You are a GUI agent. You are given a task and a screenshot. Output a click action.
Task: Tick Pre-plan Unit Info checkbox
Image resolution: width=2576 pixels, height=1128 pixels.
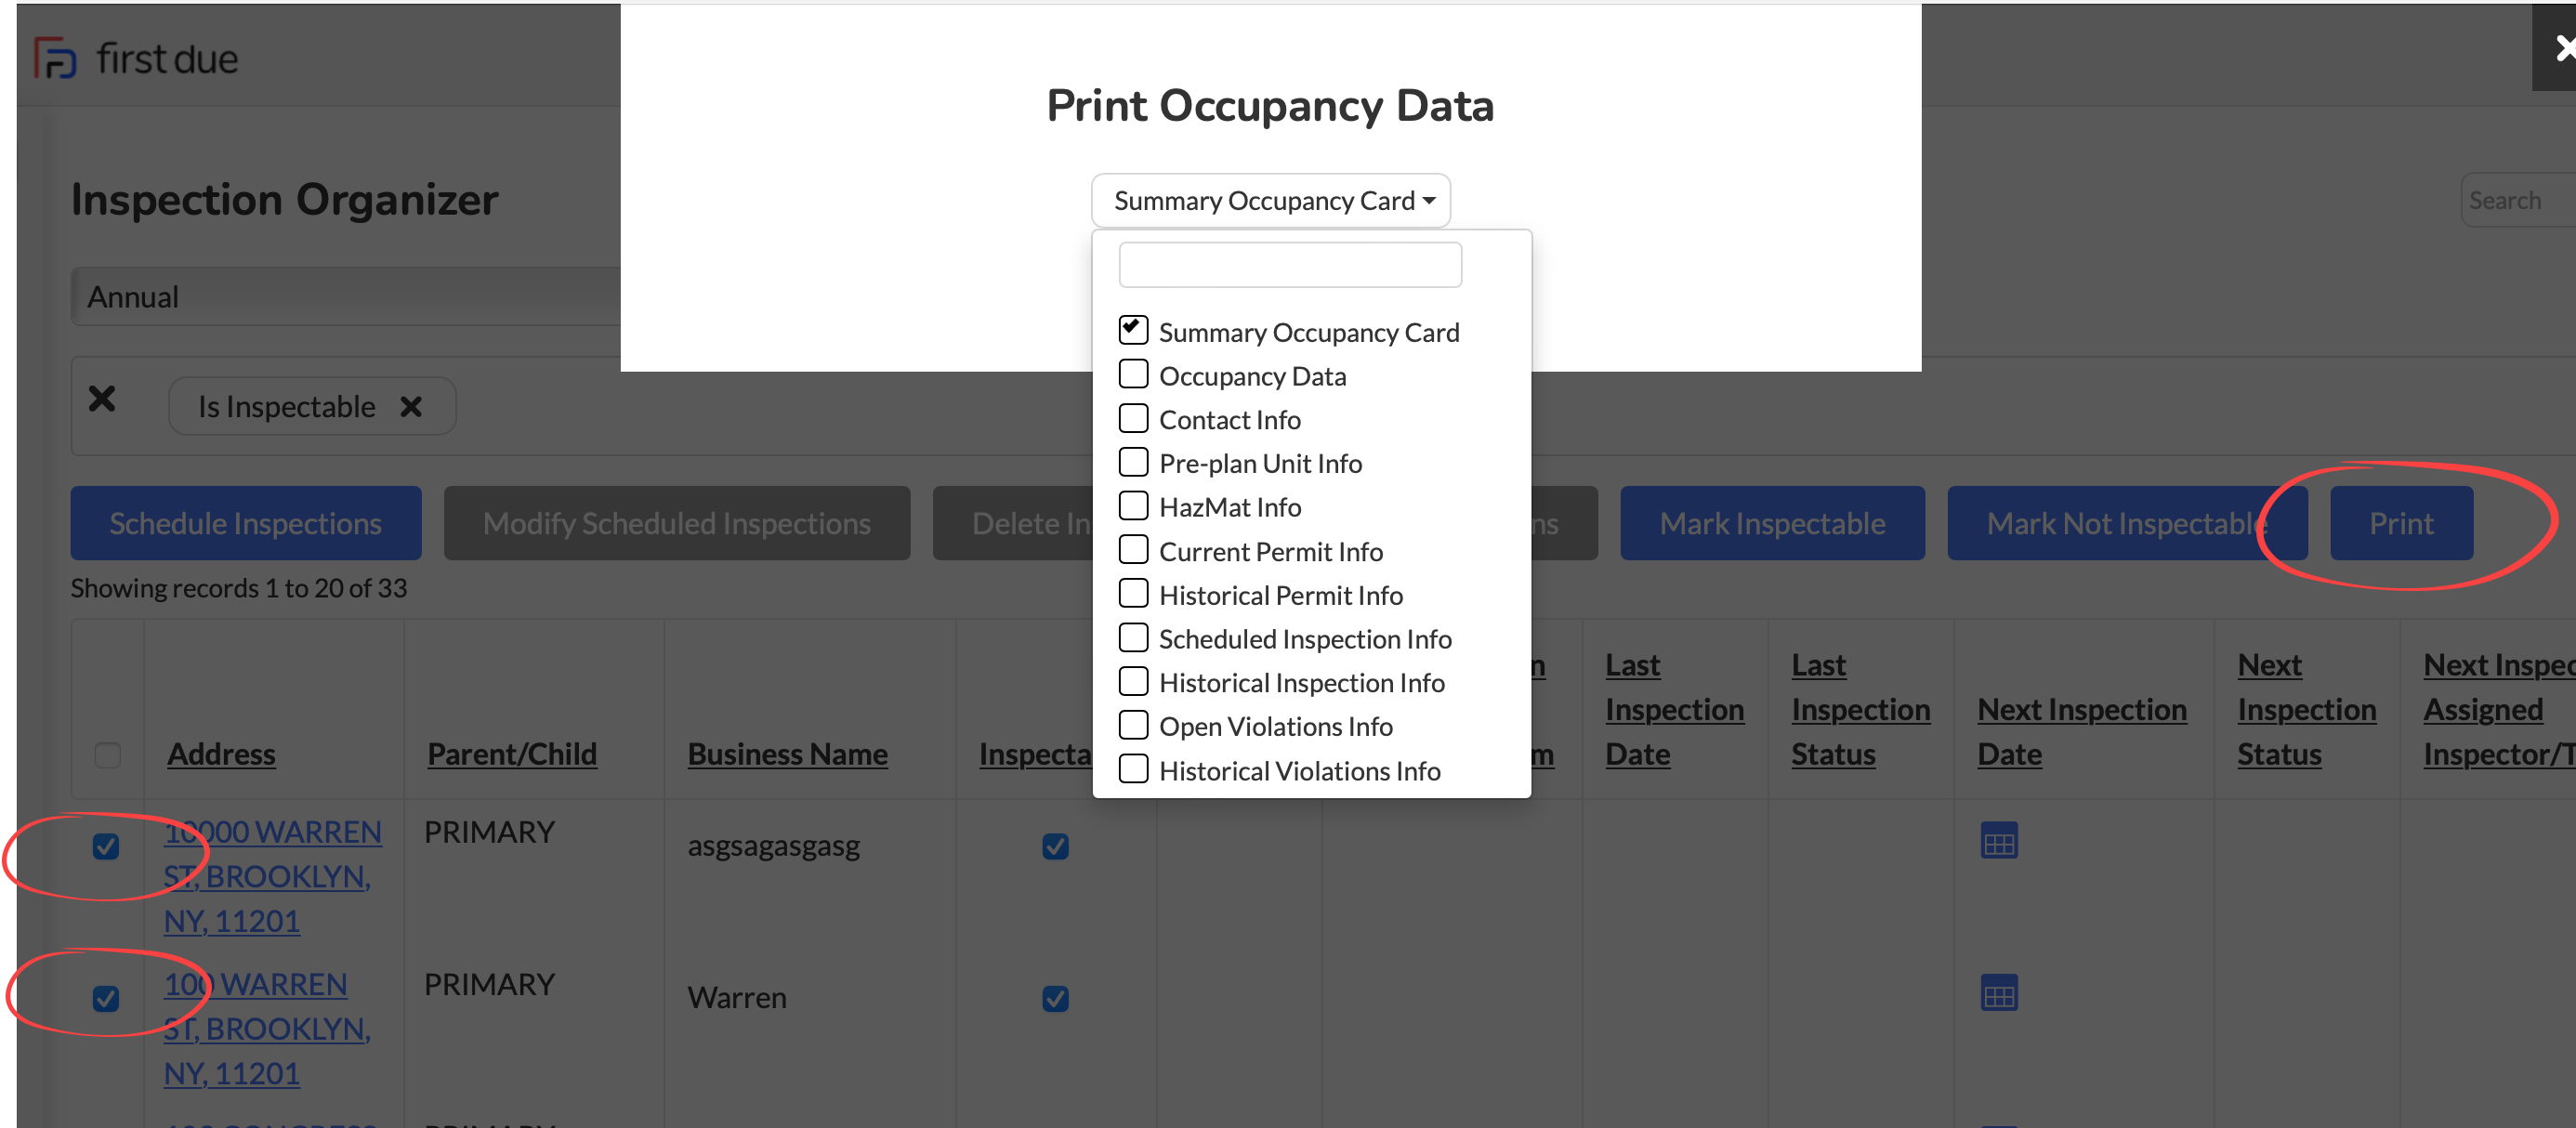pyautogui.click(x=1133, y=462)
